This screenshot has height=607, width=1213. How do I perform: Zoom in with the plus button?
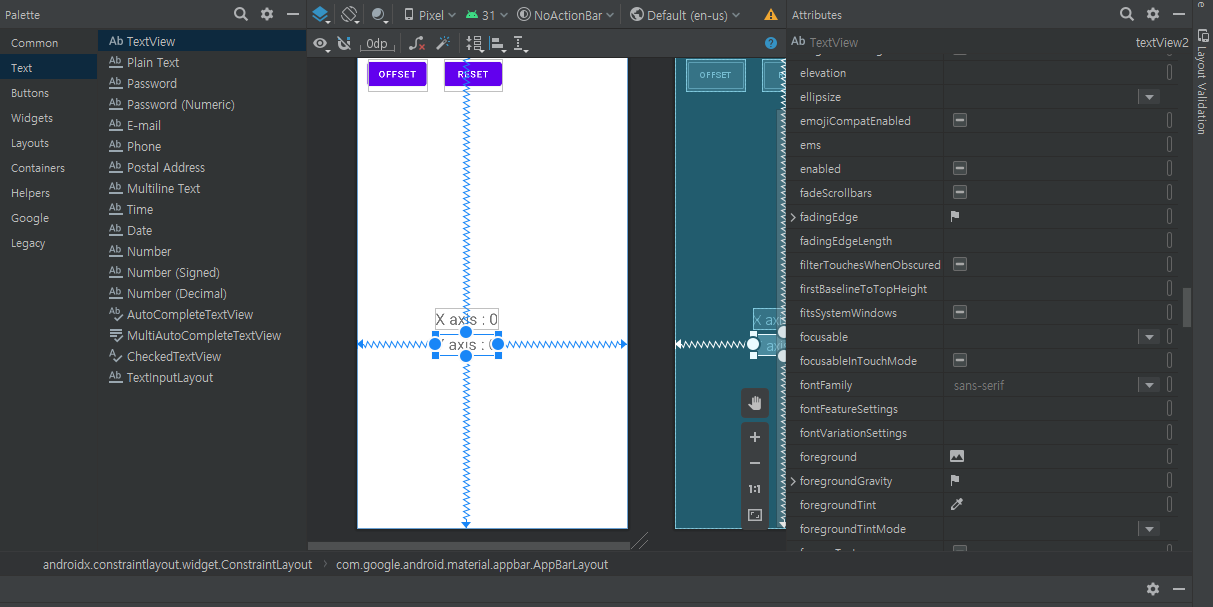(755, 437)
